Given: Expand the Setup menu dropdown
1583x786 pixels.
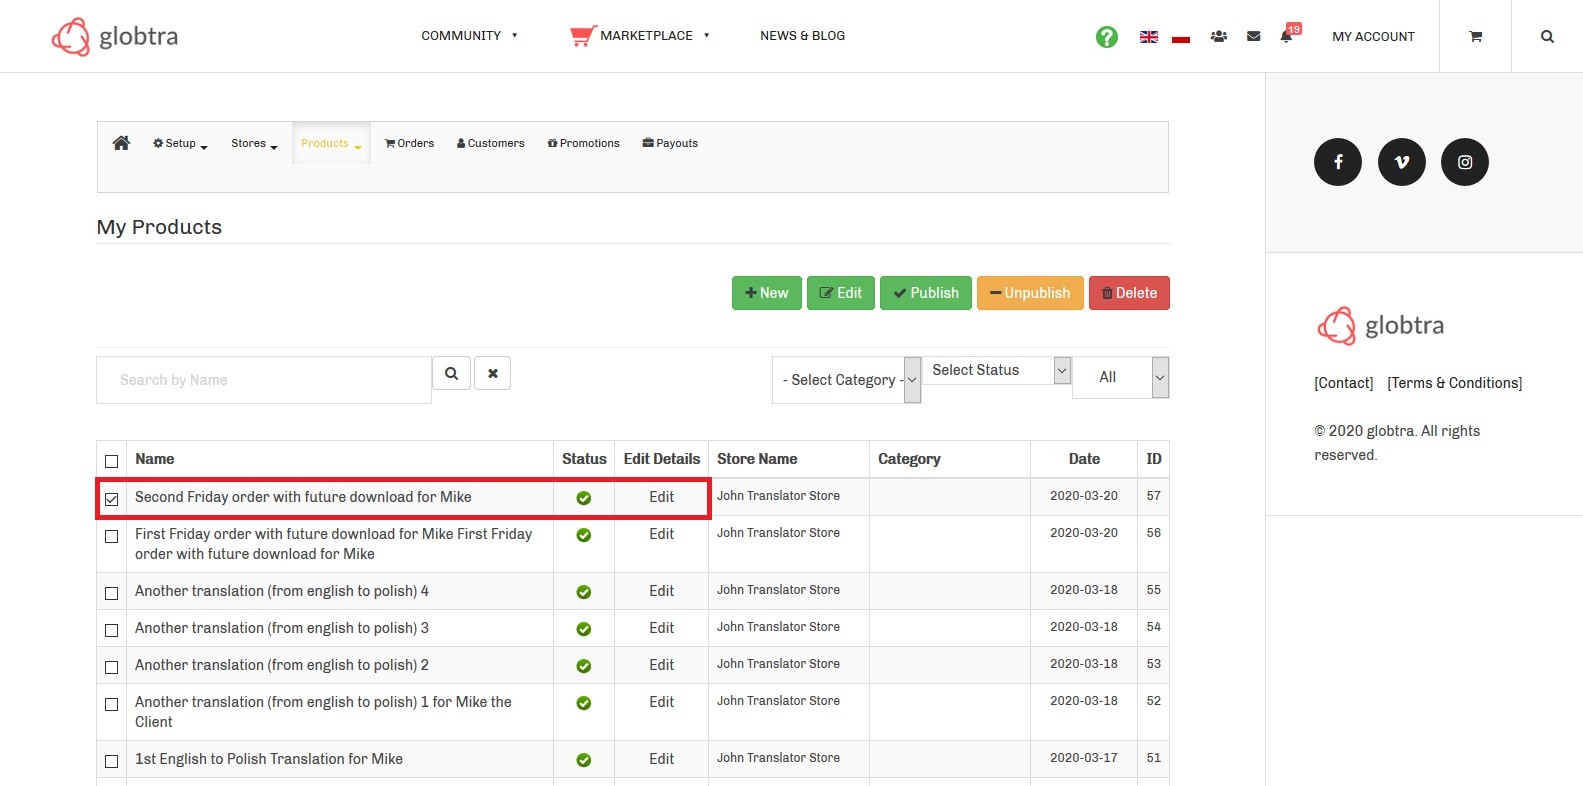Looking at the screenshot, I should [180, 144].
